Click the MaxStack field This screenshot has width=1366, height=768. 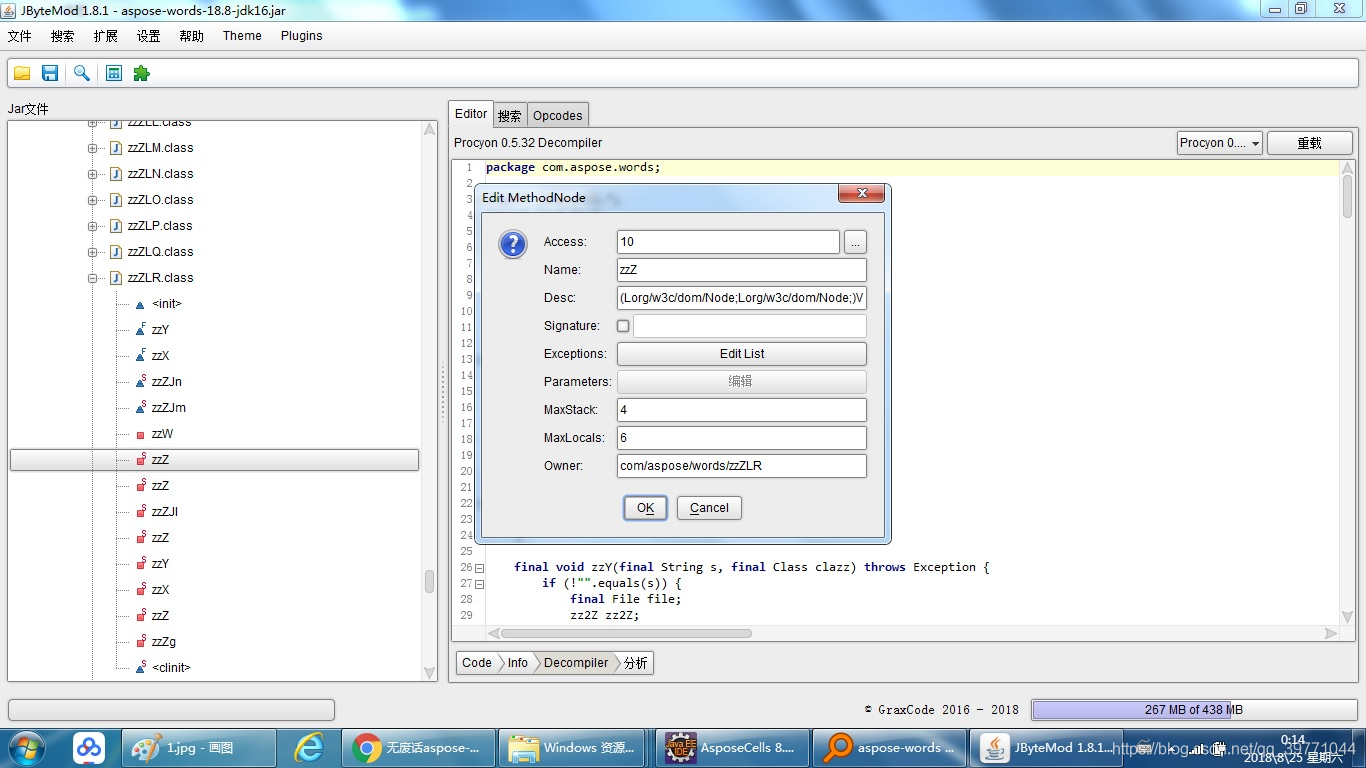[742, 410]
